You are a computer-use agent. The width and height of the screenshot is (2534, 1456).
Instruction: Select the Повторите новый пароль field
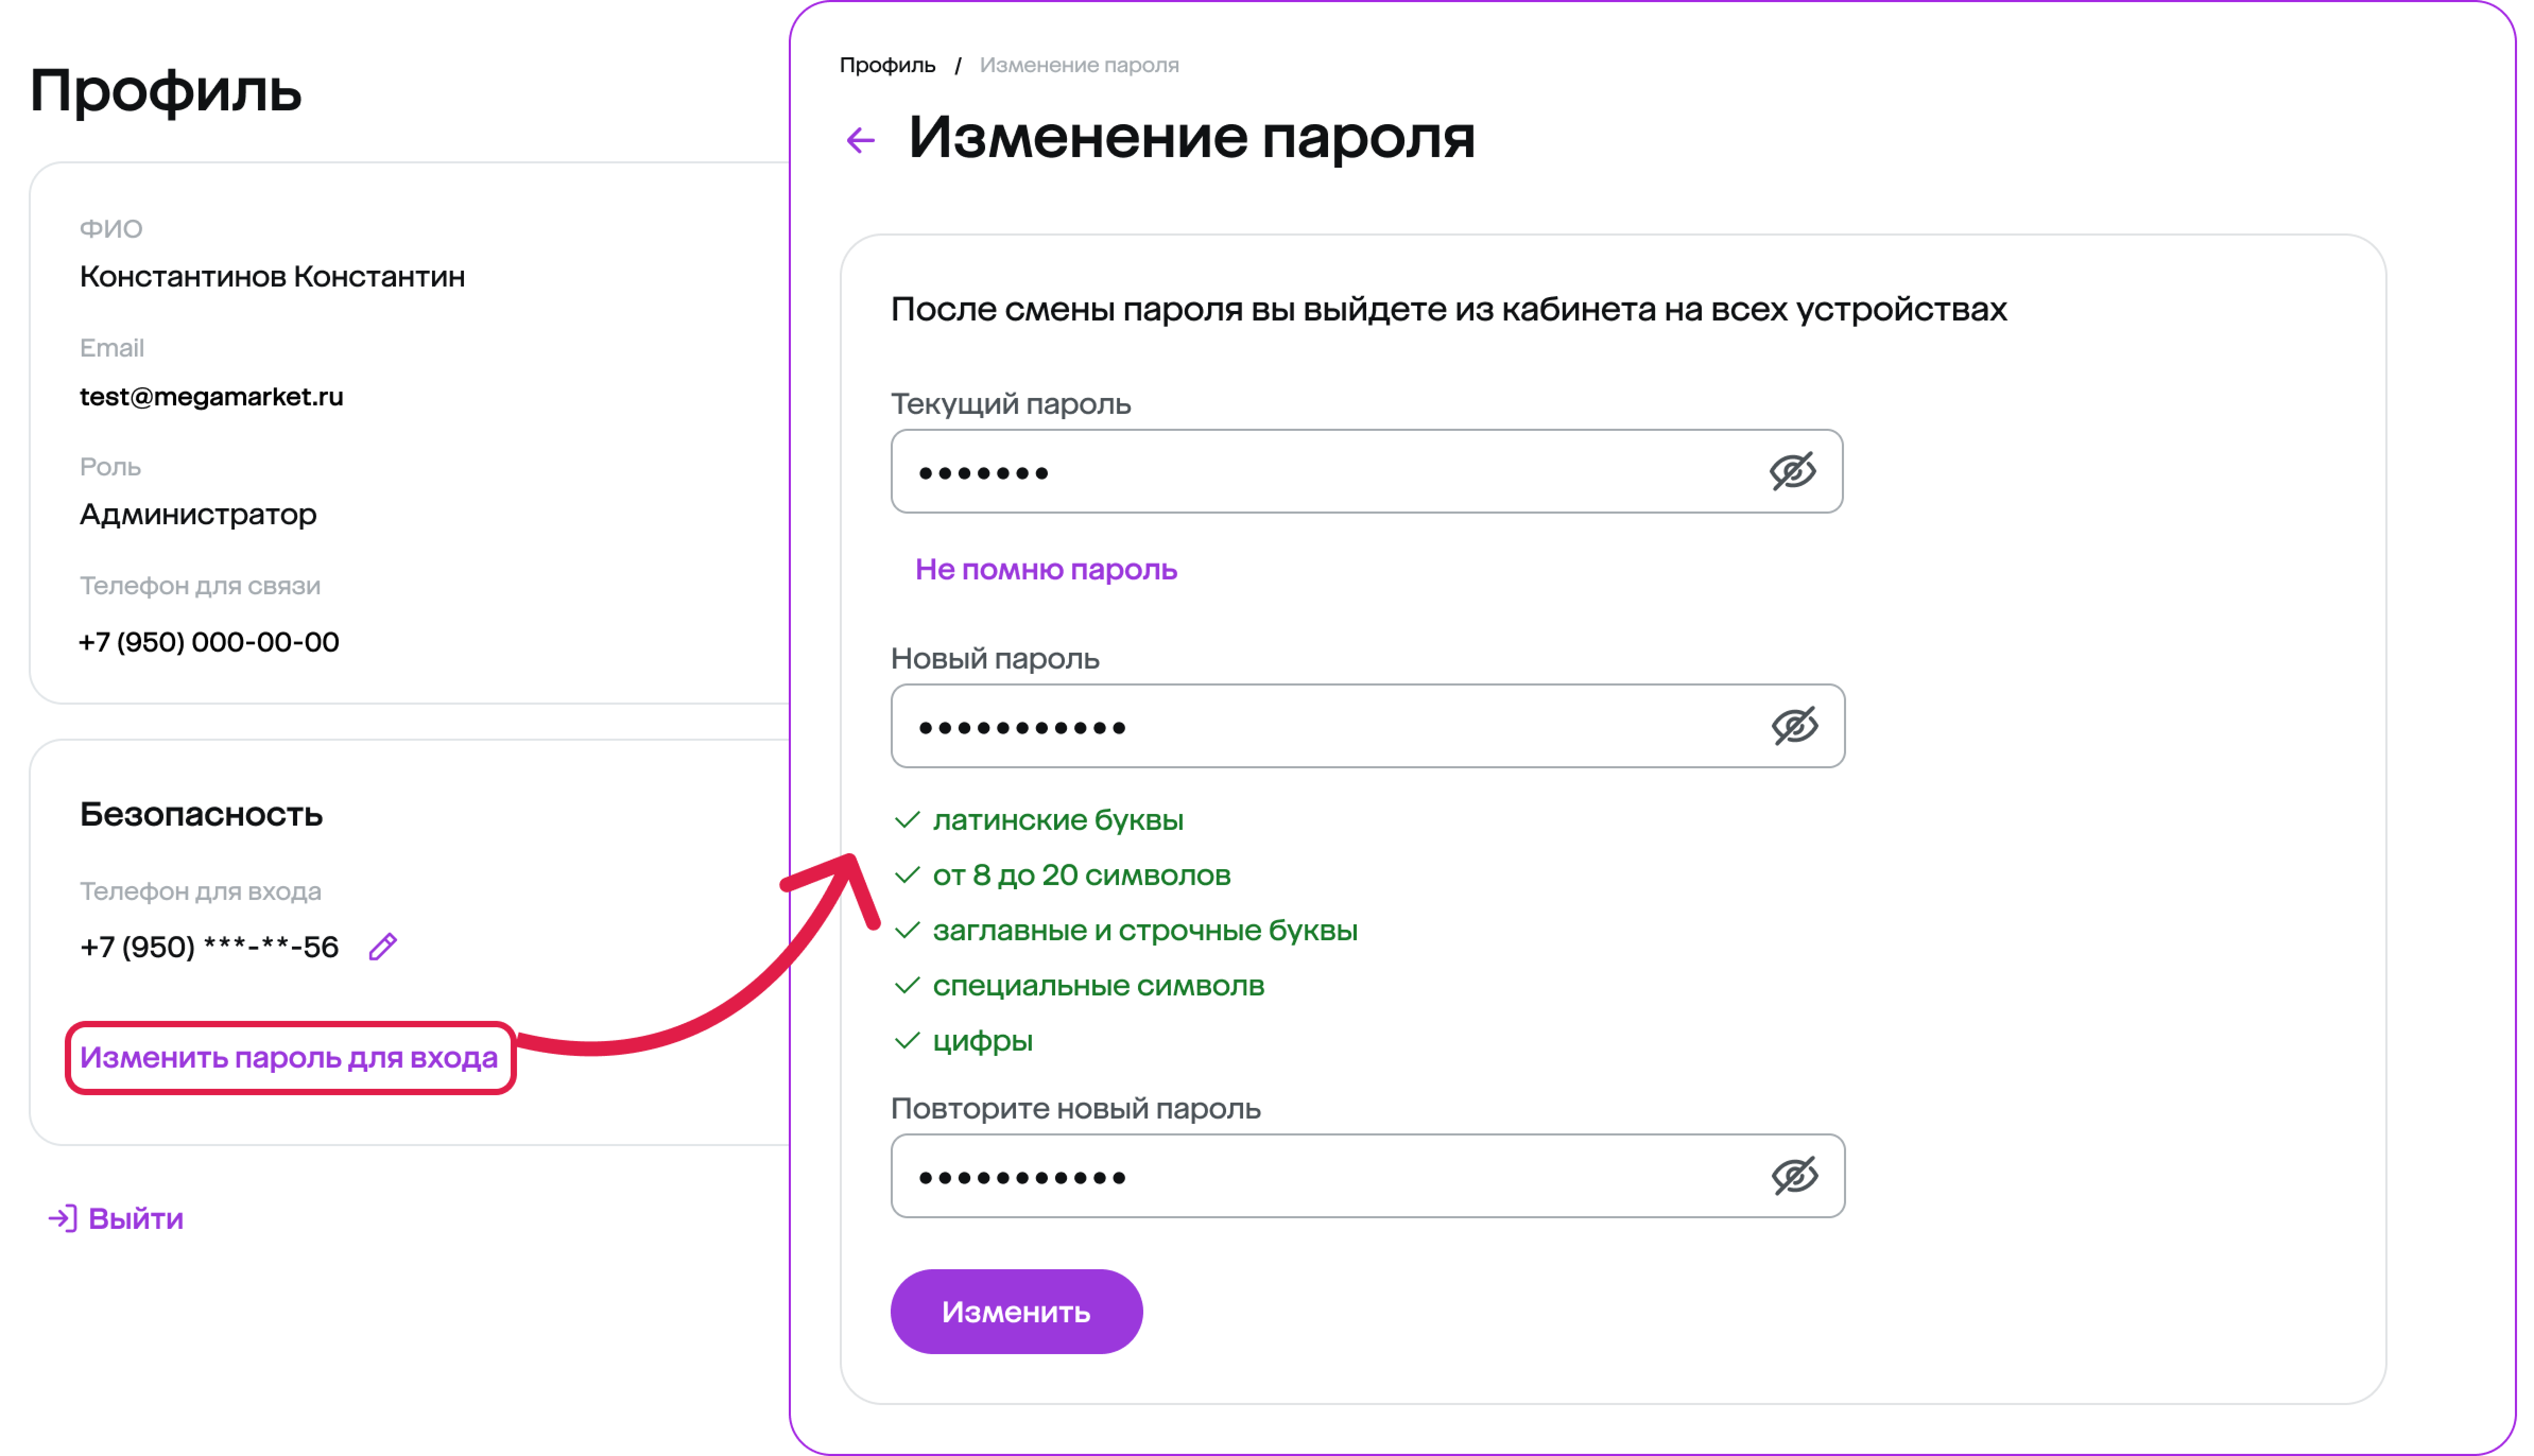tap(1320, 1176)
